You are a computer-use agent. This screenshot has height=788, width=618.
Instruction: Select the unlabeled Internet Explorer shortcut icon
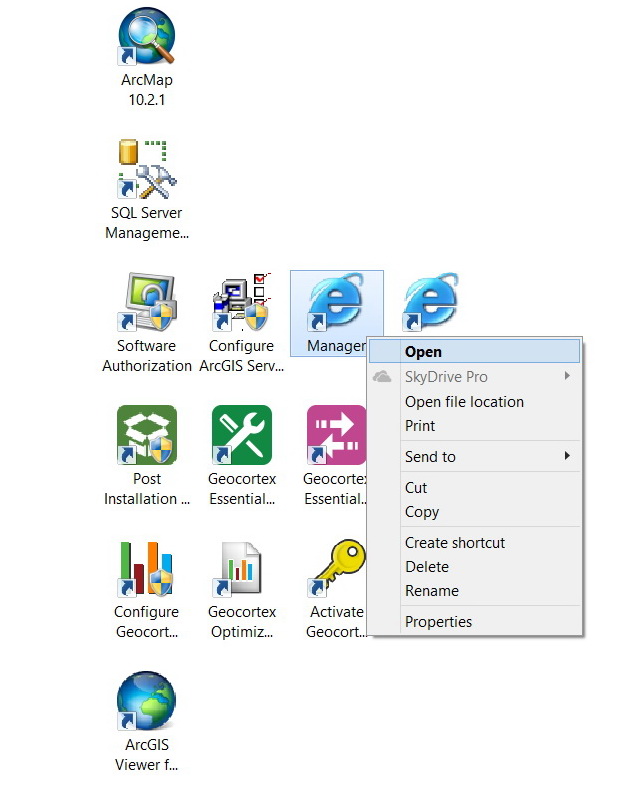point(432,302)
